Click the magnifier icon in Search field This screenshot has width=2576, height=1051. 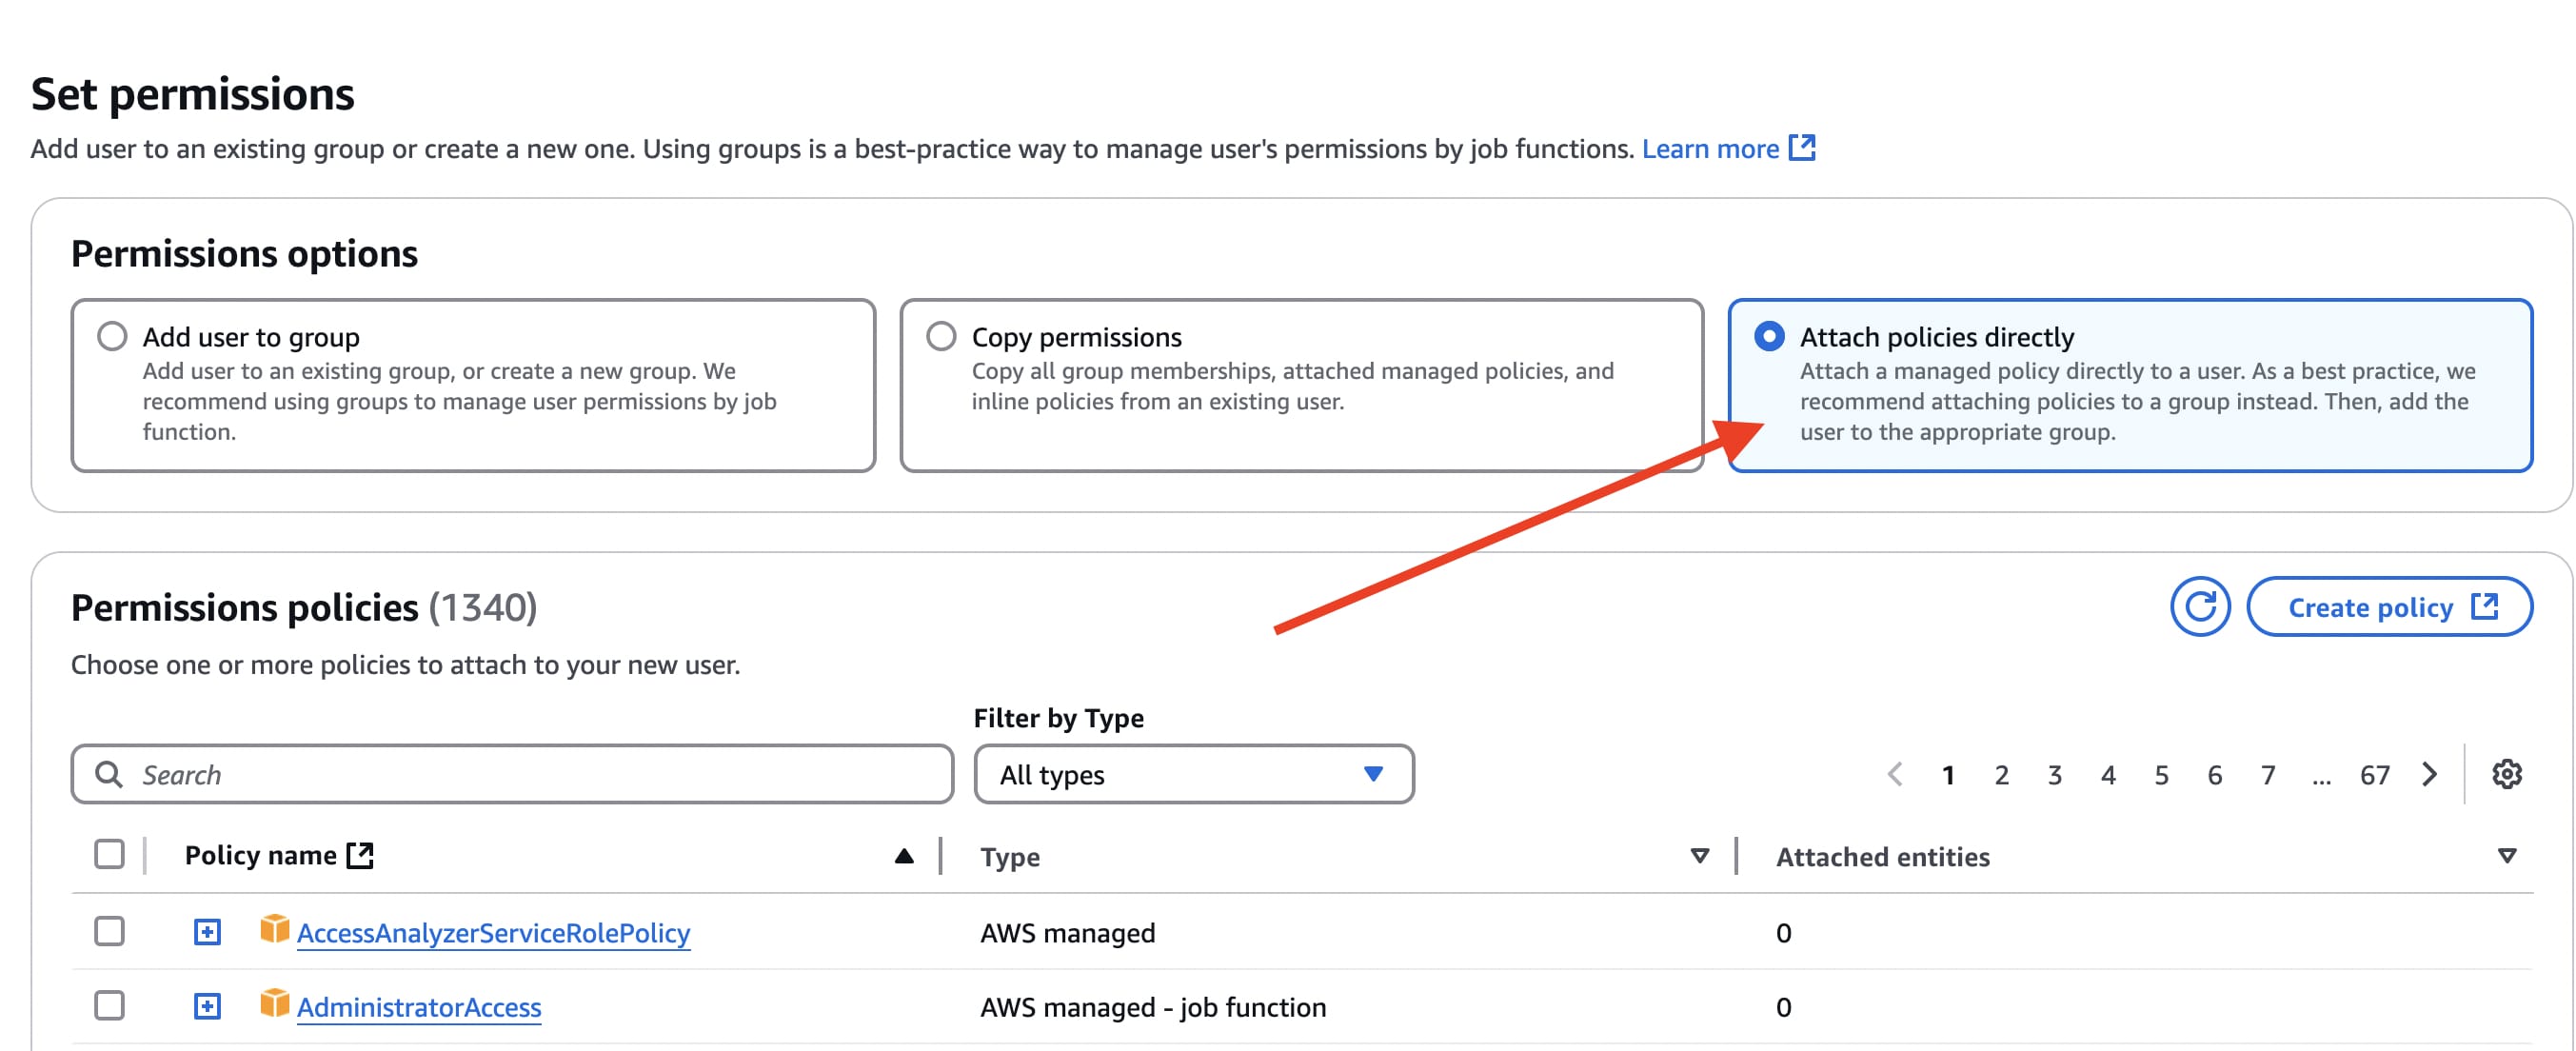click(108, 774)
